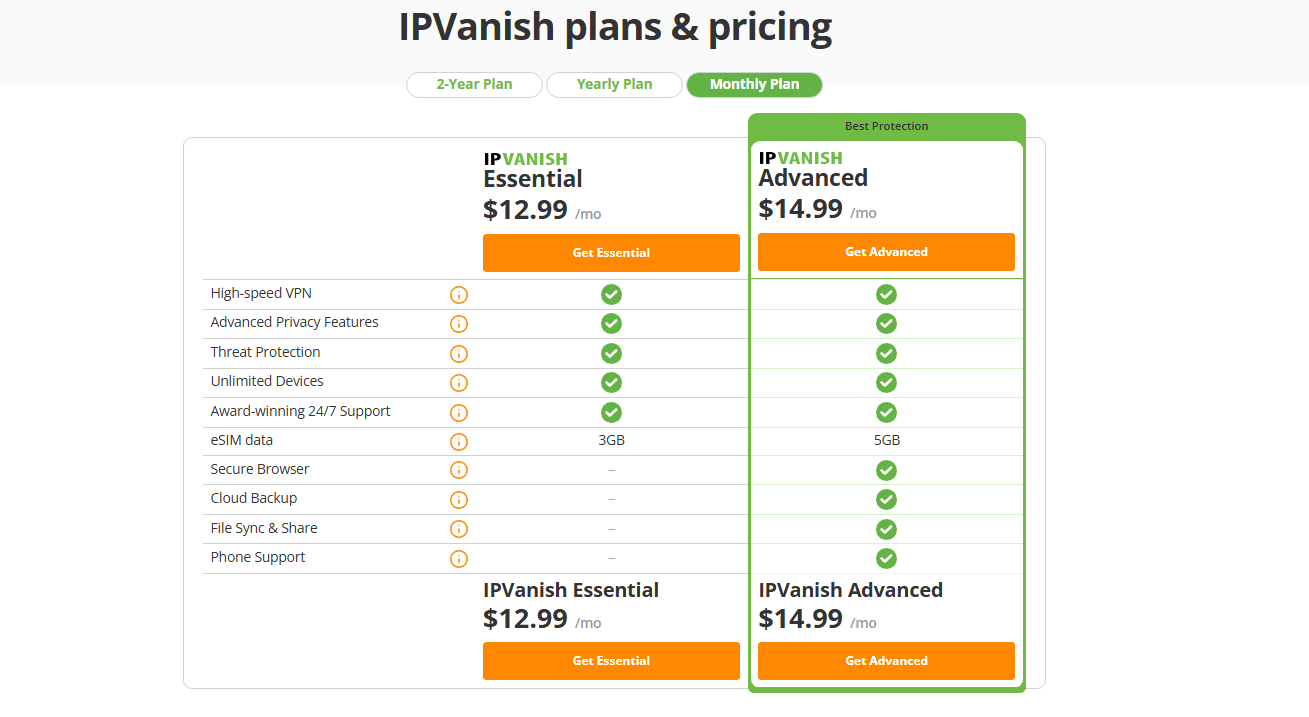Click the info icon next to High-speed VPN
This screenshot has width=1309, height=717.
pyautogui.click(x=459, y=295)
